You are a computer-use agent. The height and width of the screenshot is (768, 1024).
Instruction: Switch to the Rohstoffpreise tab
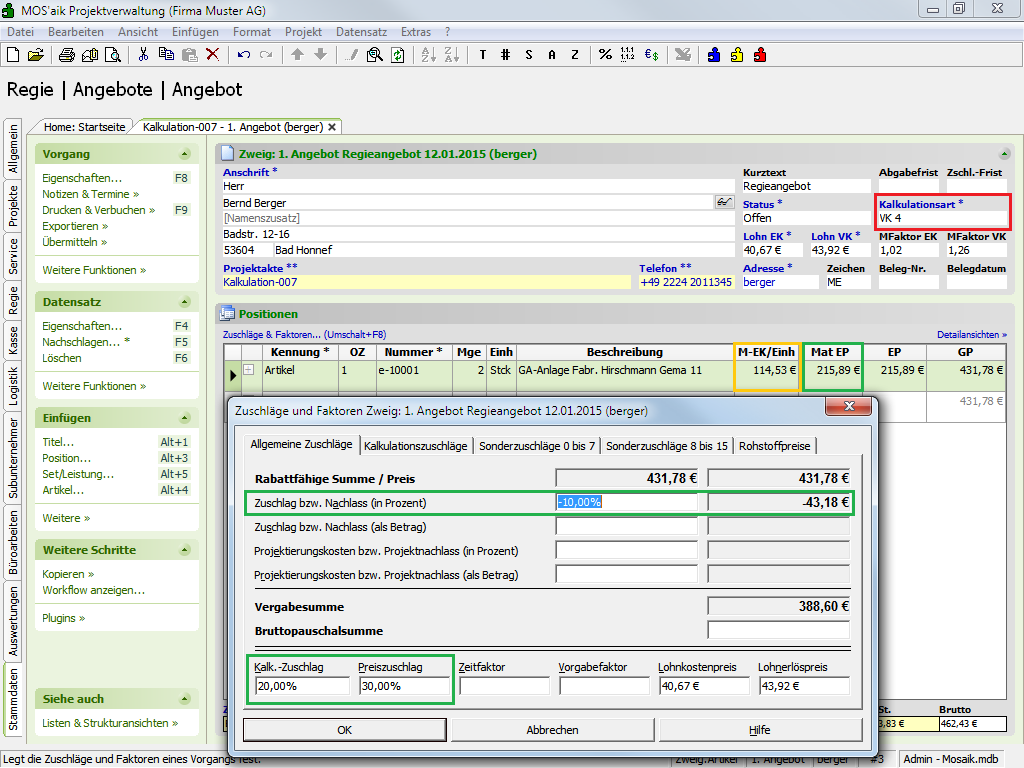(775, 445)
